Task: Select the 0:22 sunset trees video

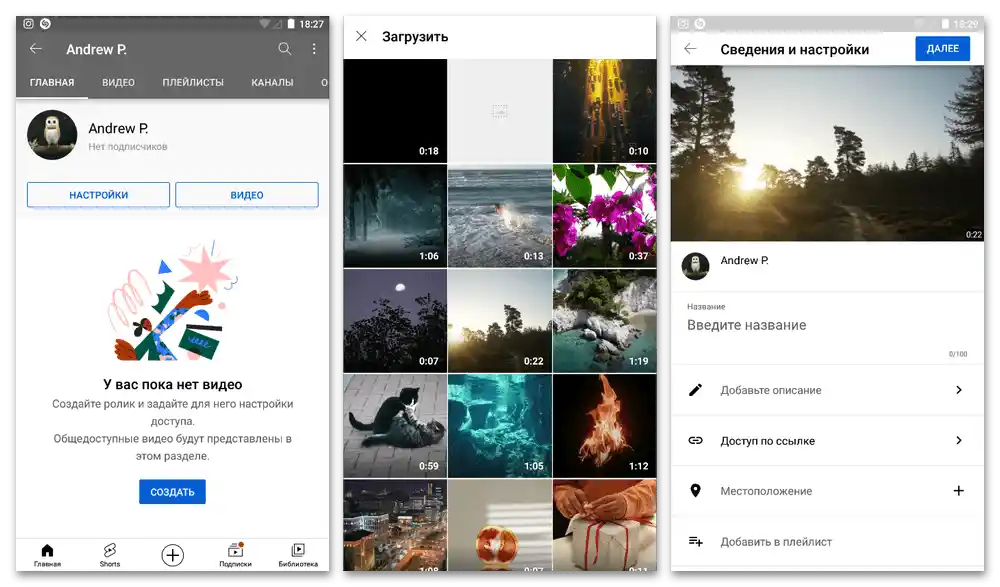Action: pos(499,321)
